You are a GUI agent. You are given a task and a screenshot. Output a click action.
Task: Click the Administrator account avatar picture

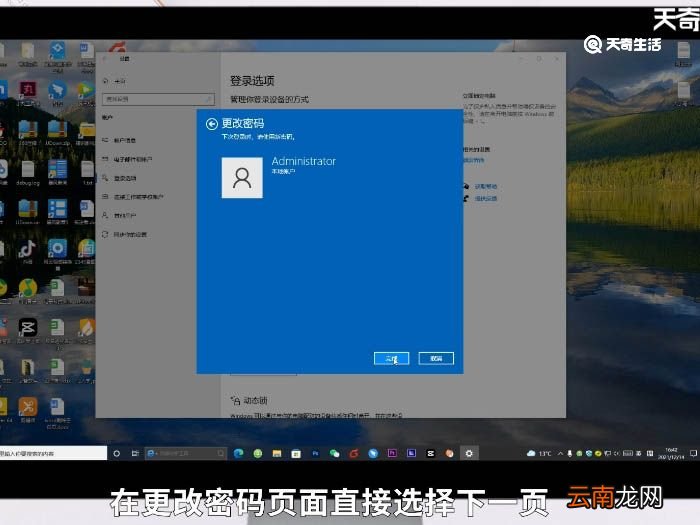(x=242, y=177)
